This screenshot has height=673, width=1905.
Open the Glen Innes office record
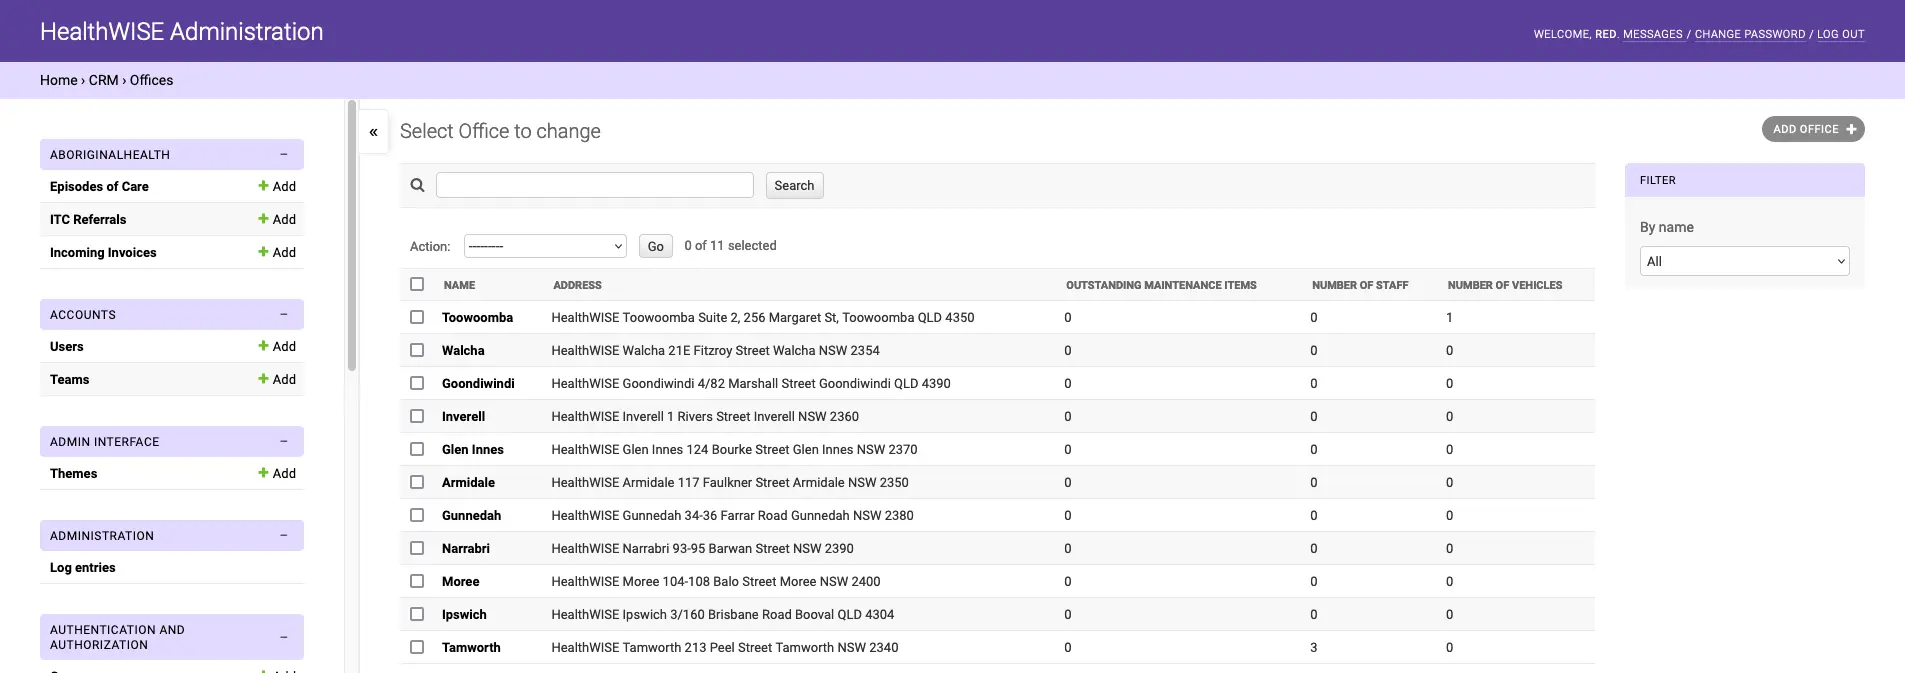click(473, 449)
